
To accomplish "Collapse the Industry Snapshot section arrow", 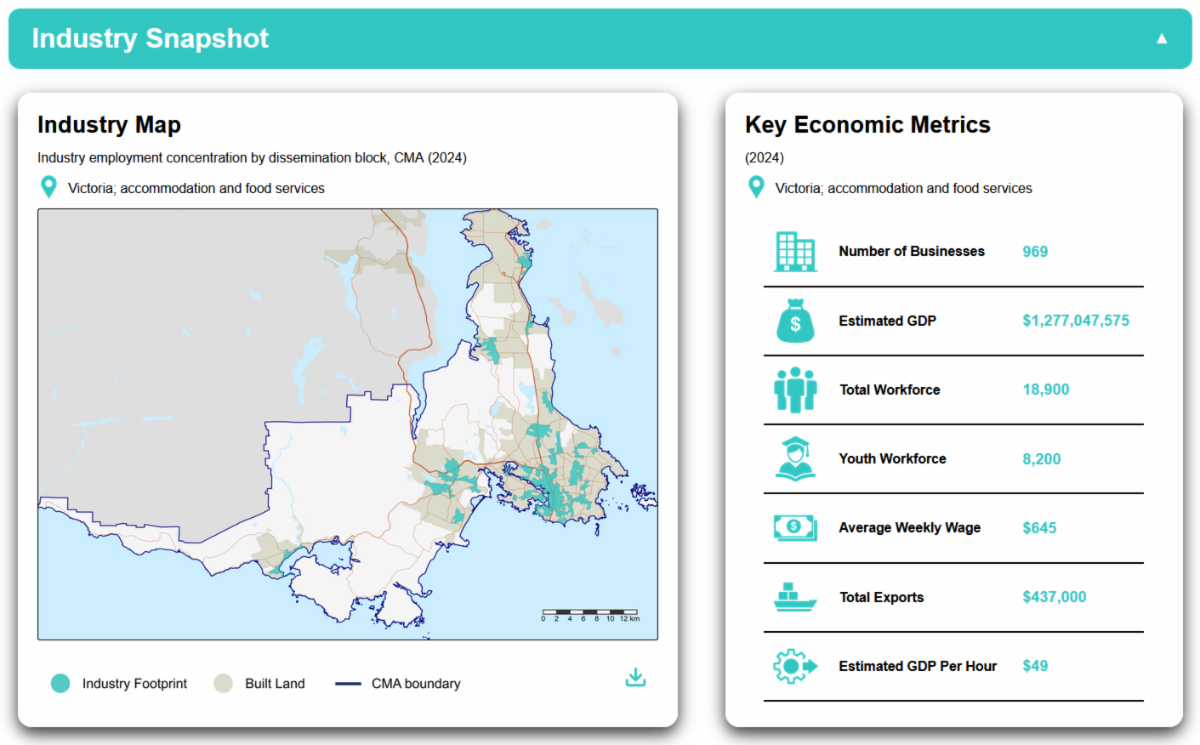I will (x=1161, y=39).
